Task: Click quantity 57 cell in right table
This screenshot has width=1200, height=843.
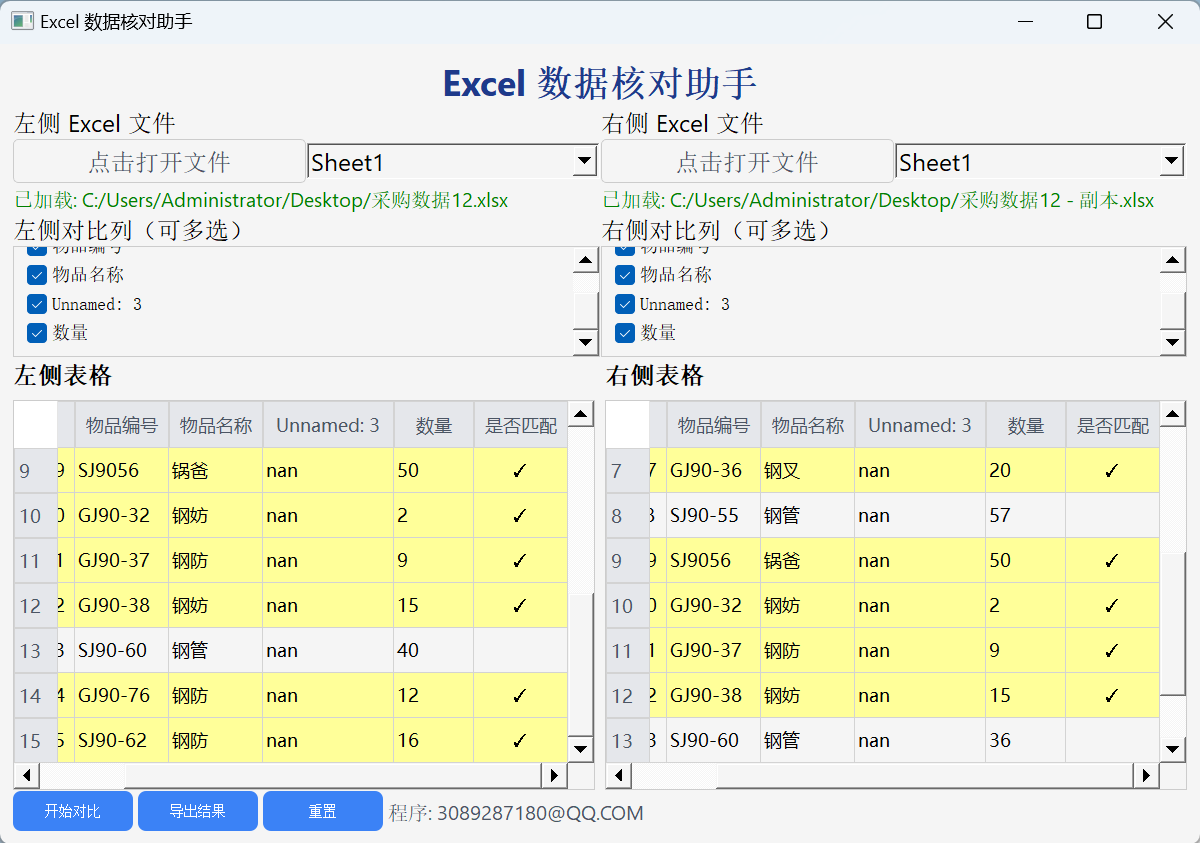Action: point(1026,516)
